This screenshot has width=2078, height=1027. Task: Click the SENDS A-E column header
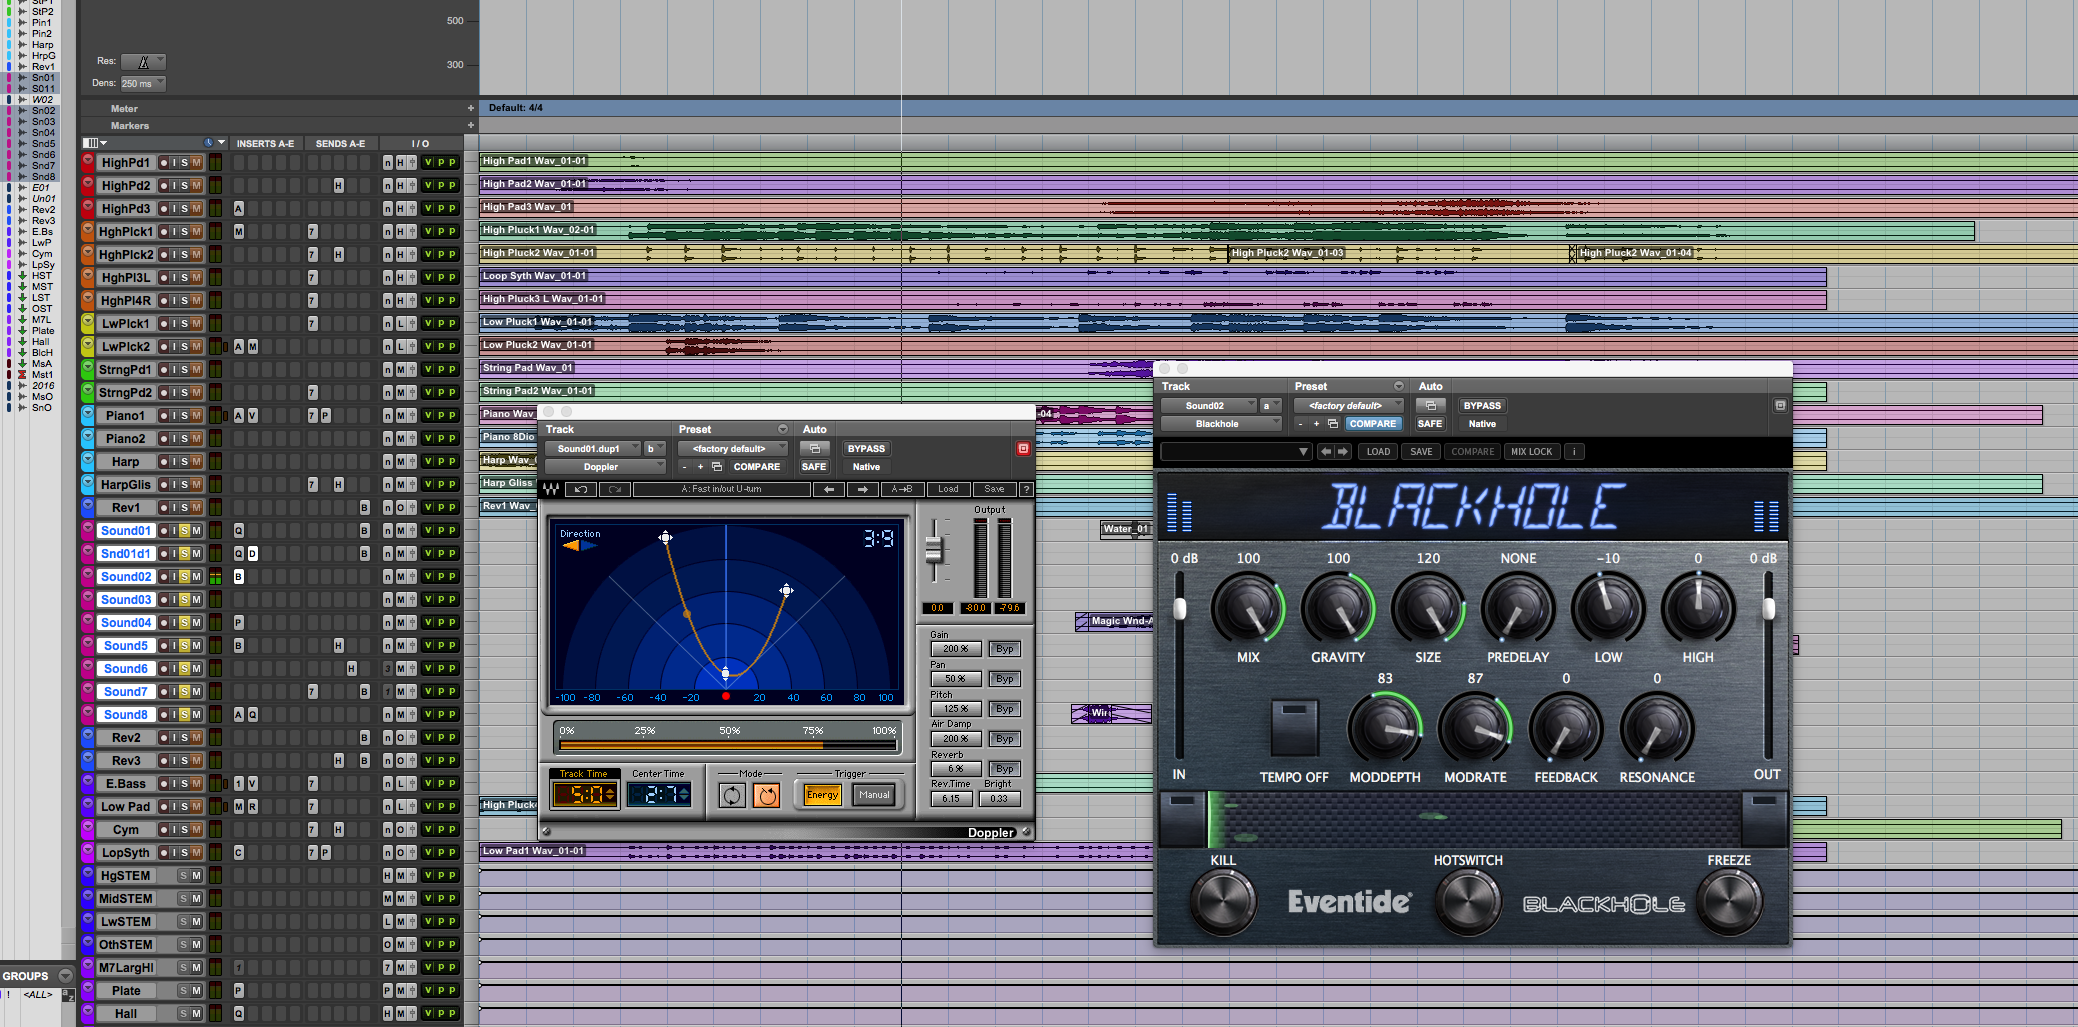(340, 144)
